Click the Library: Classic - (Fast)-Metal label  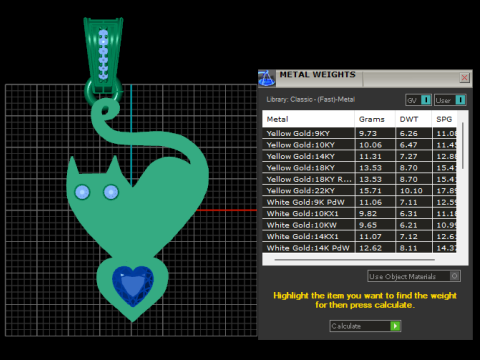tap(311, 99)
